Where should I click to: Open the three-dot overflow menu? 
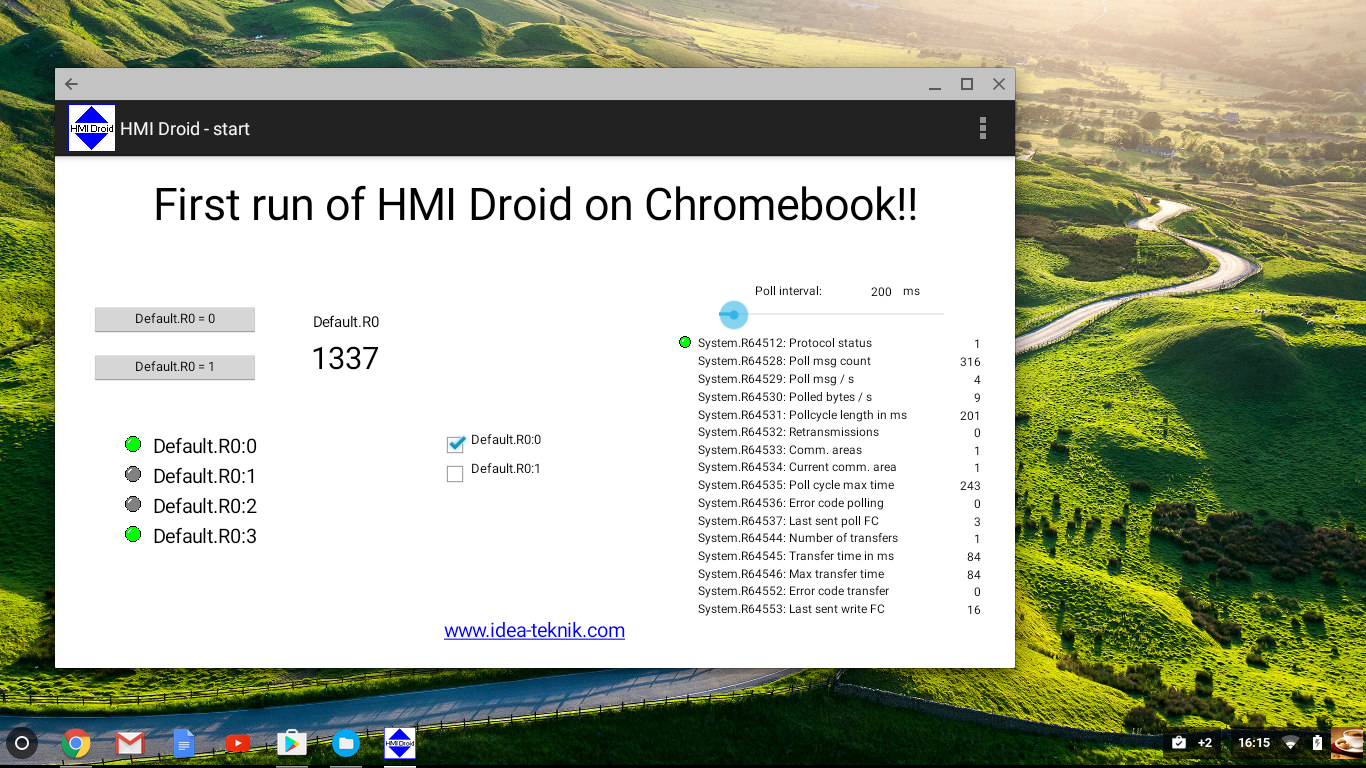pyautogui.click(x=983, y=128)
